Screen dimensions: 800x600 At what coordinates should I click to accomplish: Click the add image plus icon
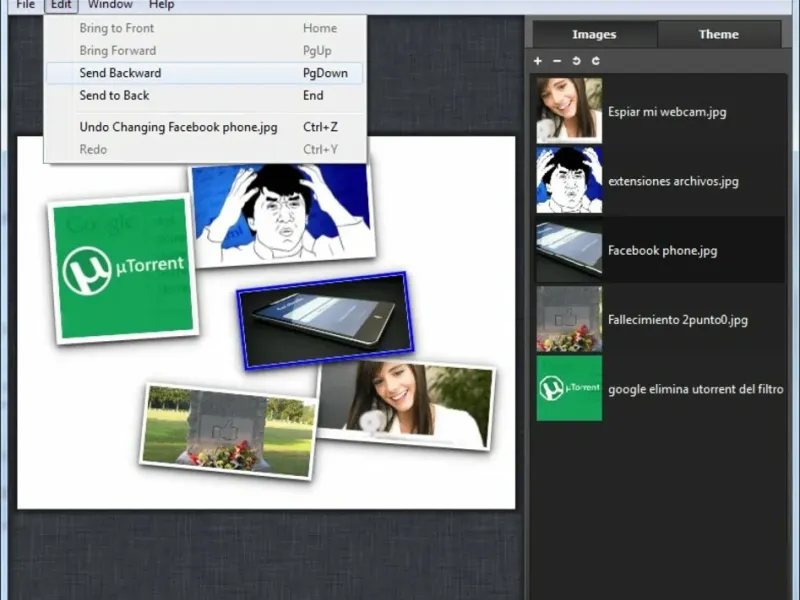point(538,61)
